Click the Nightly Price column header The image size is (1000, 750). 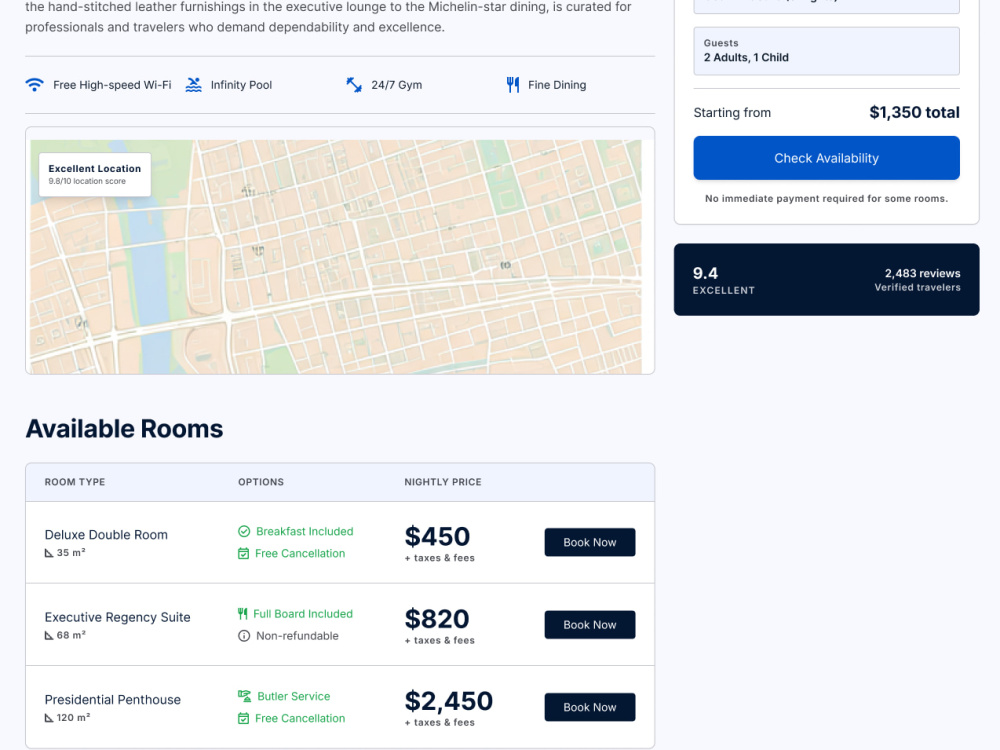click(x=443, y=482)
